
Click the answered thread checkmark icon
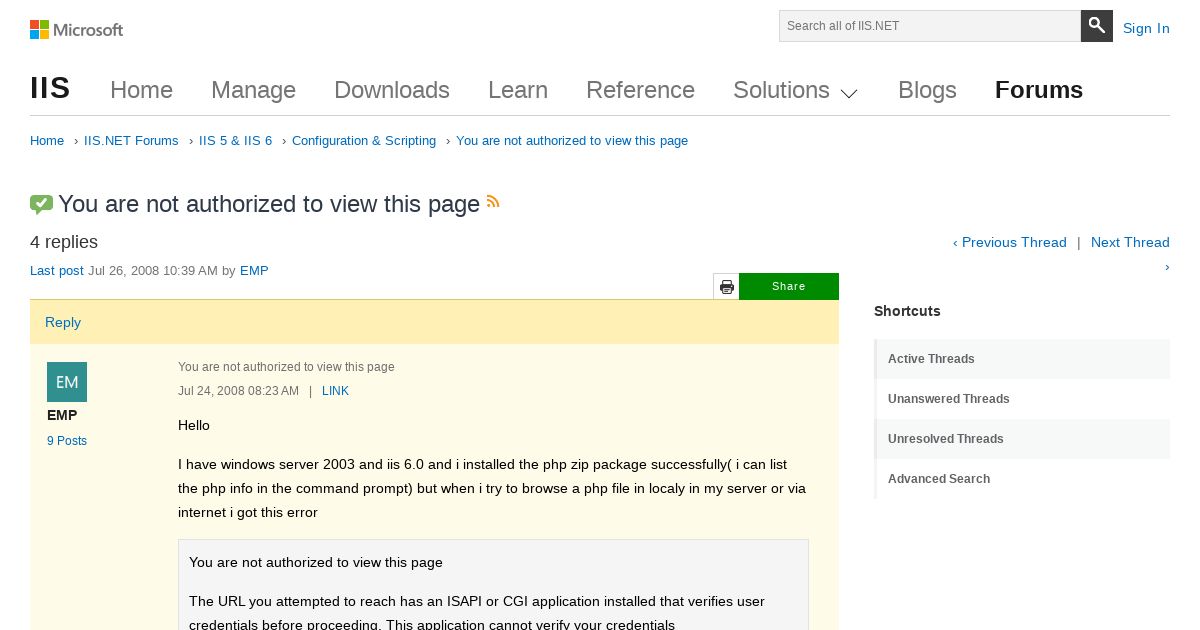pyautogui.click(x=41, y=204)
